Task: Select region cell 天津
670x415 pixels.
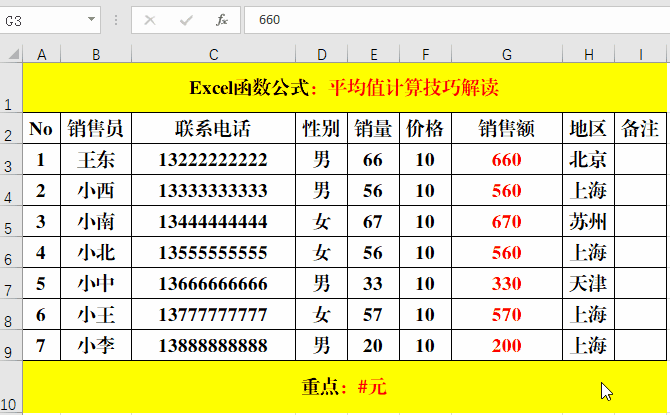Action: (x=589, y=283)
